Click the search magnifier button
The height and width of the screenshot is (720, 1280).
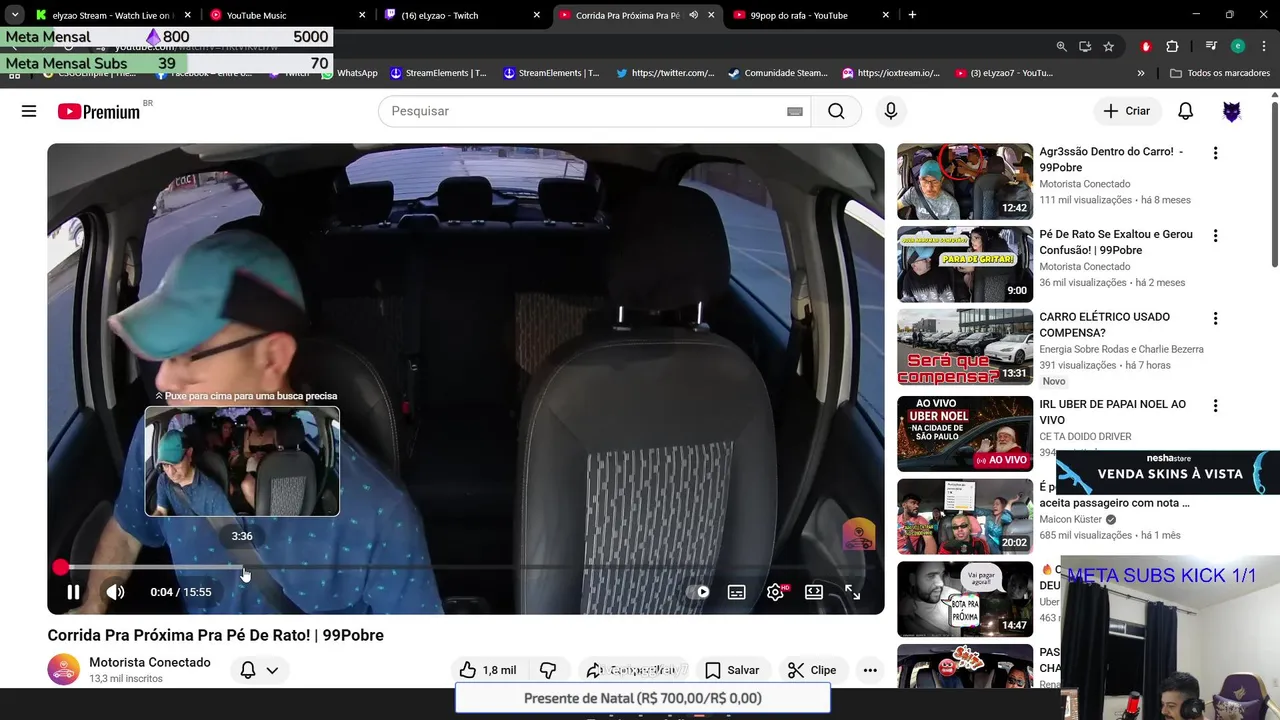[836, 111]
